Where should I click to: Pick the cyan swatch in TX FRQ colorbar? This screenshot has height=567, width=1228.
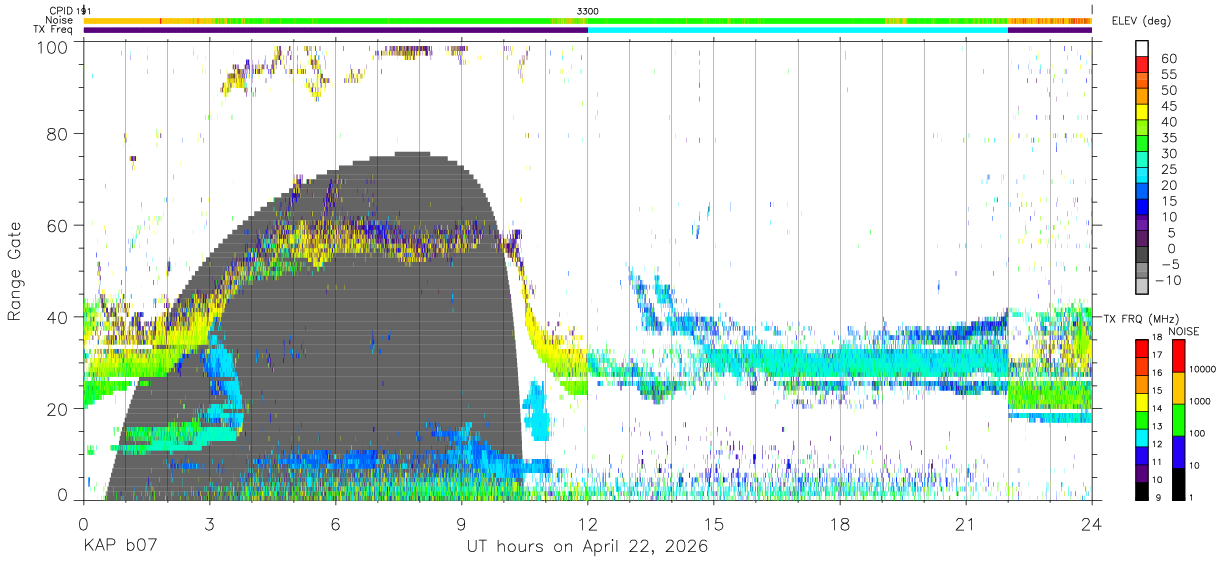point(1144,436)
